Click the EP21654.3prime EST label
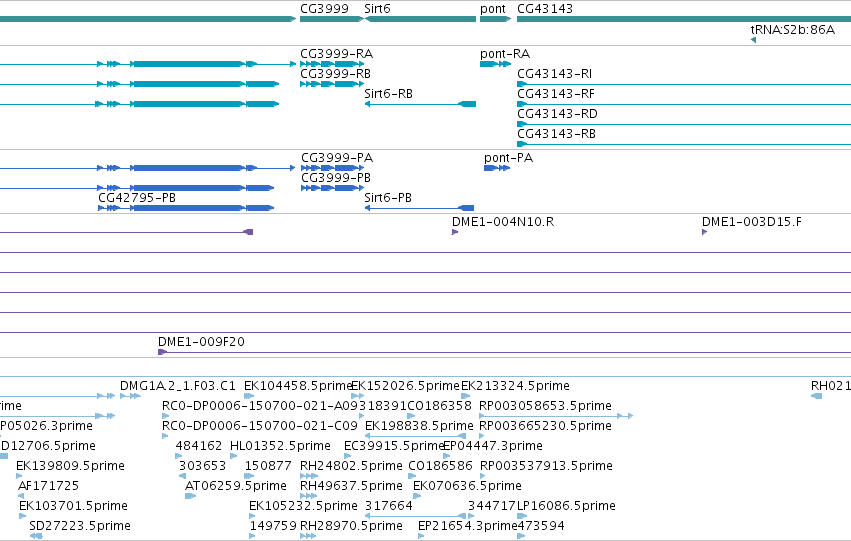The height and width of the screenshot is (541, 851). click(467, 526)
